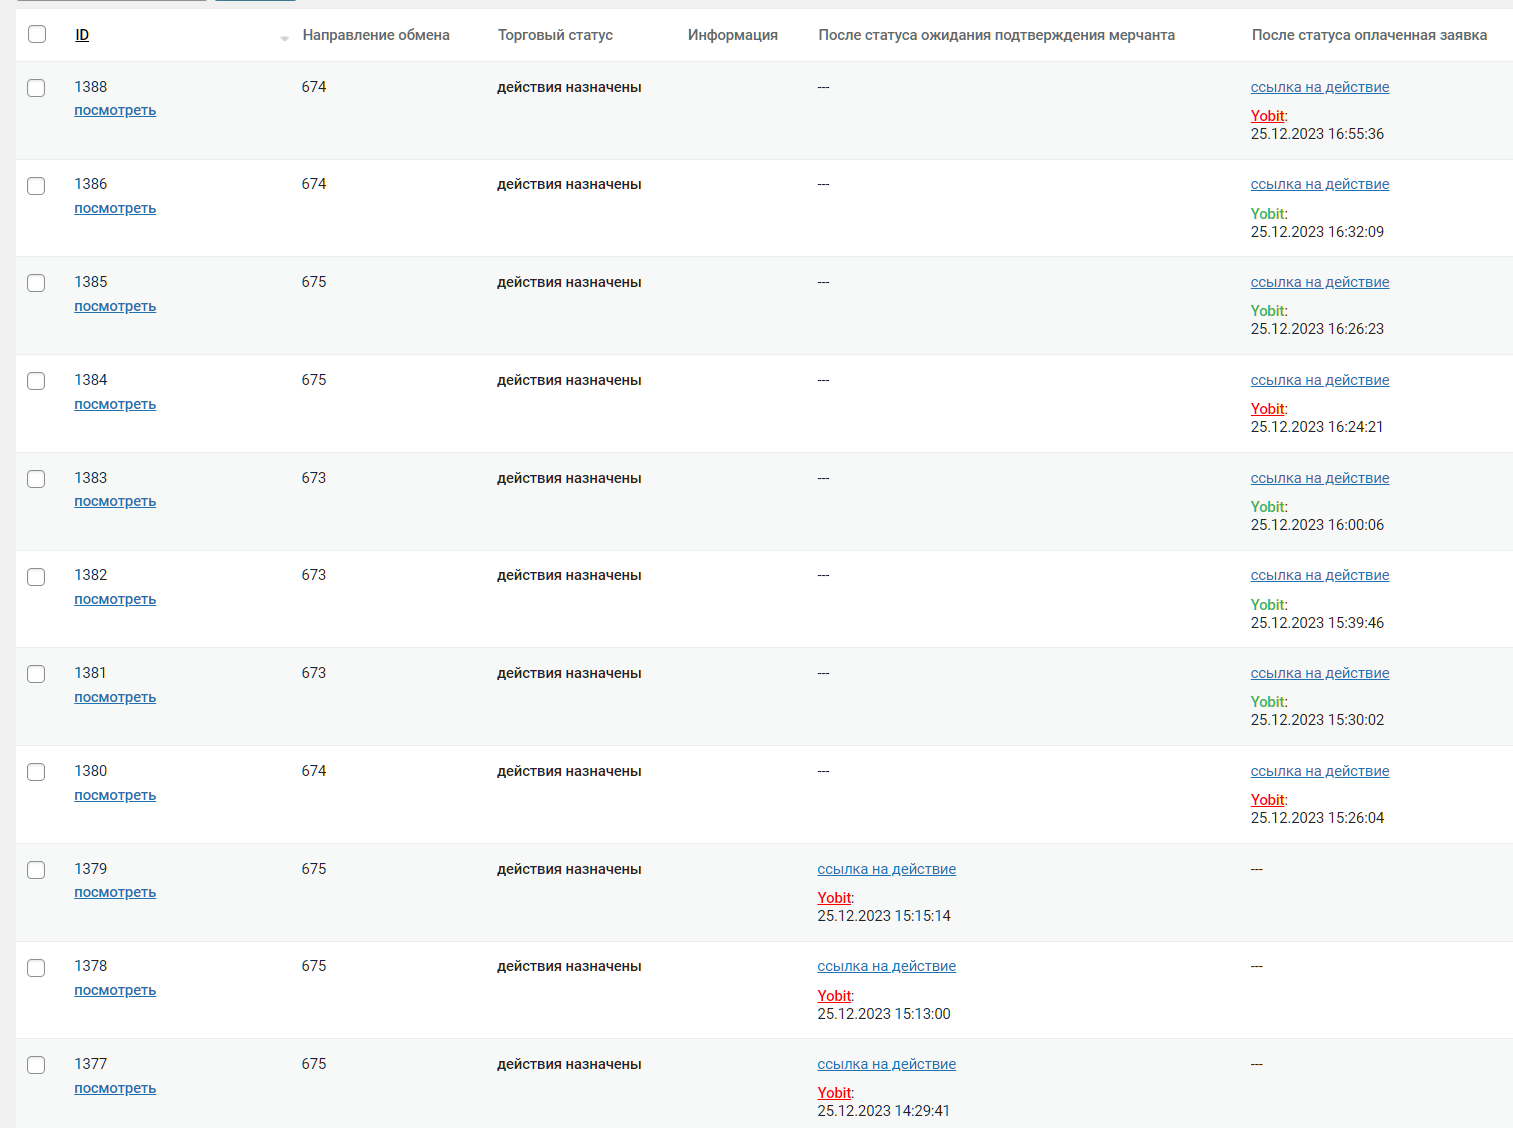Open red Yobit link for order 1380

[x=1267, y=800]
